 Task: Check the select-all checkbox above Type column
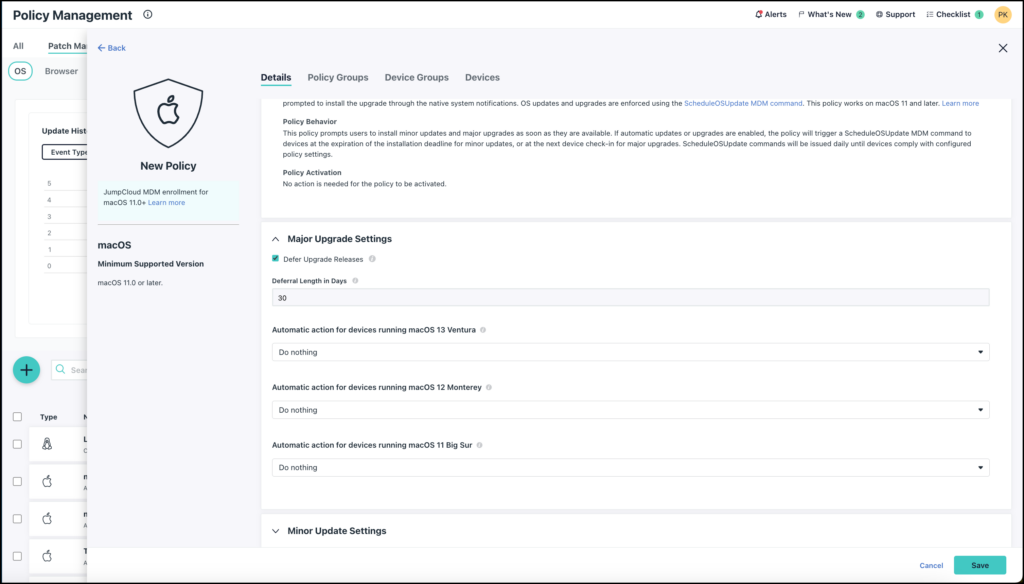(x=17, y=417)
